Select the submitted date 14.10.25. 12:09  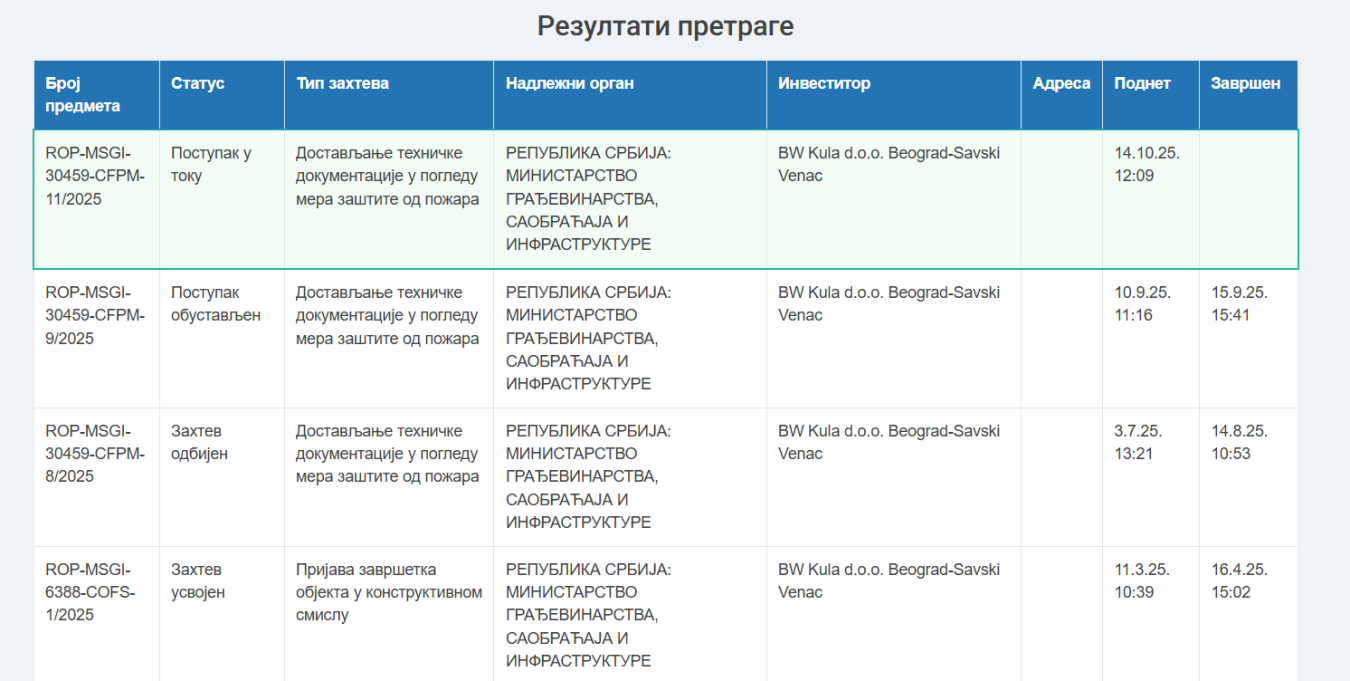point(1146,164)
